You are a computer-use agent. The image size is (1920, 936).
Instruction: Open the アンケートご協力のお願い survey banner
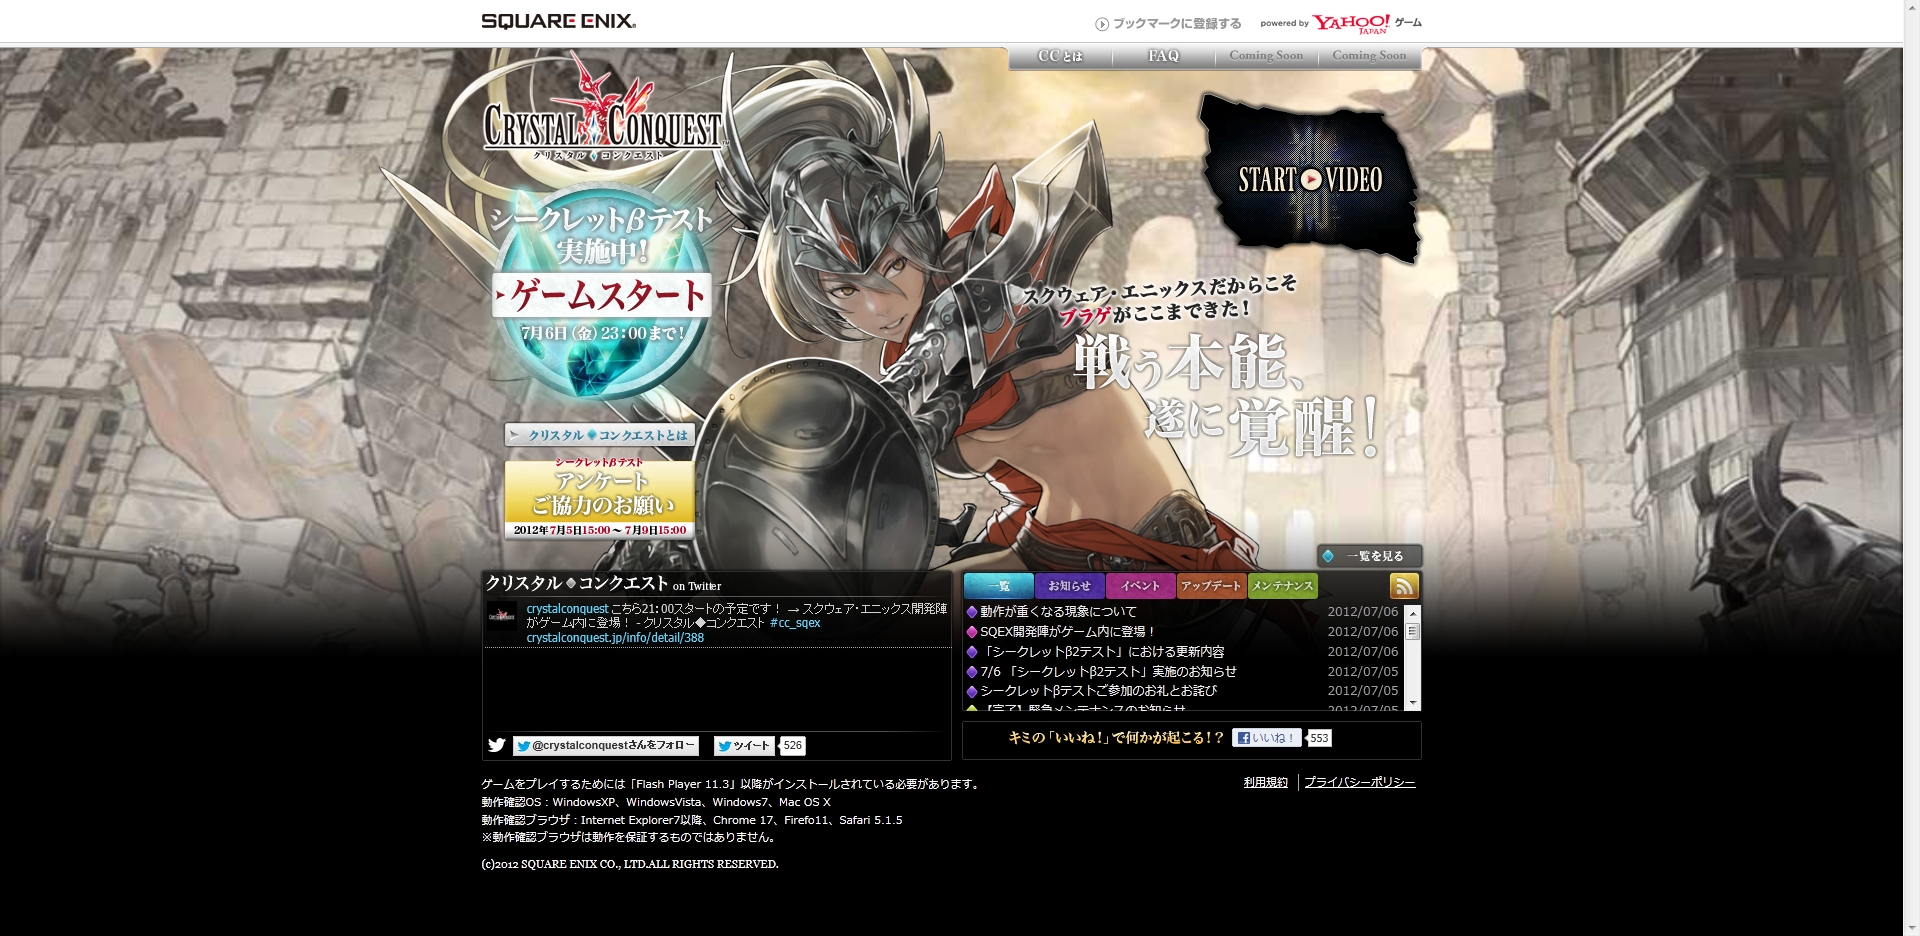pyautogui.click(x=599, y=499)
